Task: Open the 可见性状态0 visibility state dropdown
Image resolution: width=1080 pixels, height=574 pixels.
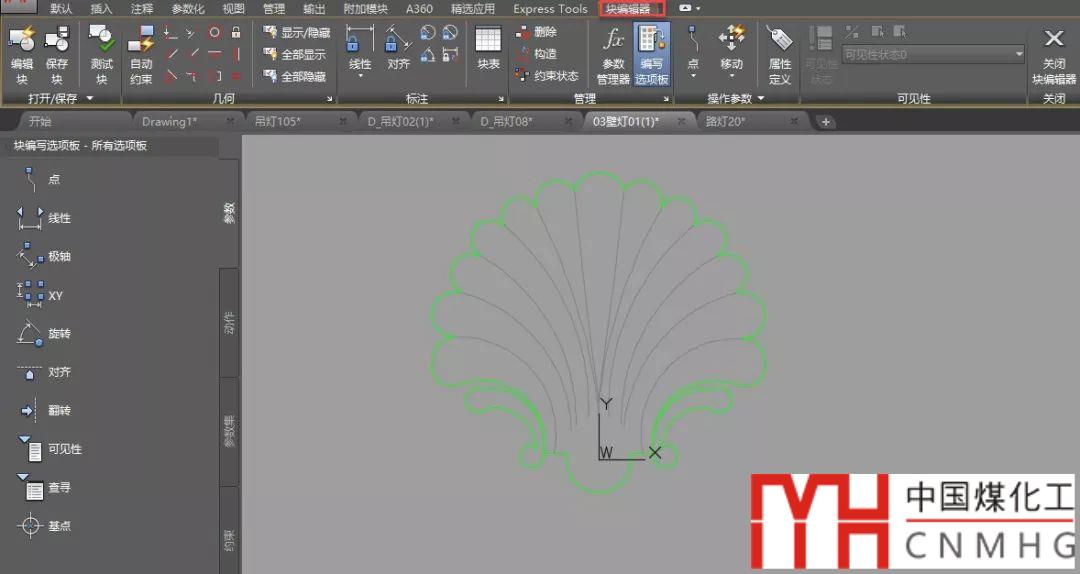Action: click(x=933, y=54)
